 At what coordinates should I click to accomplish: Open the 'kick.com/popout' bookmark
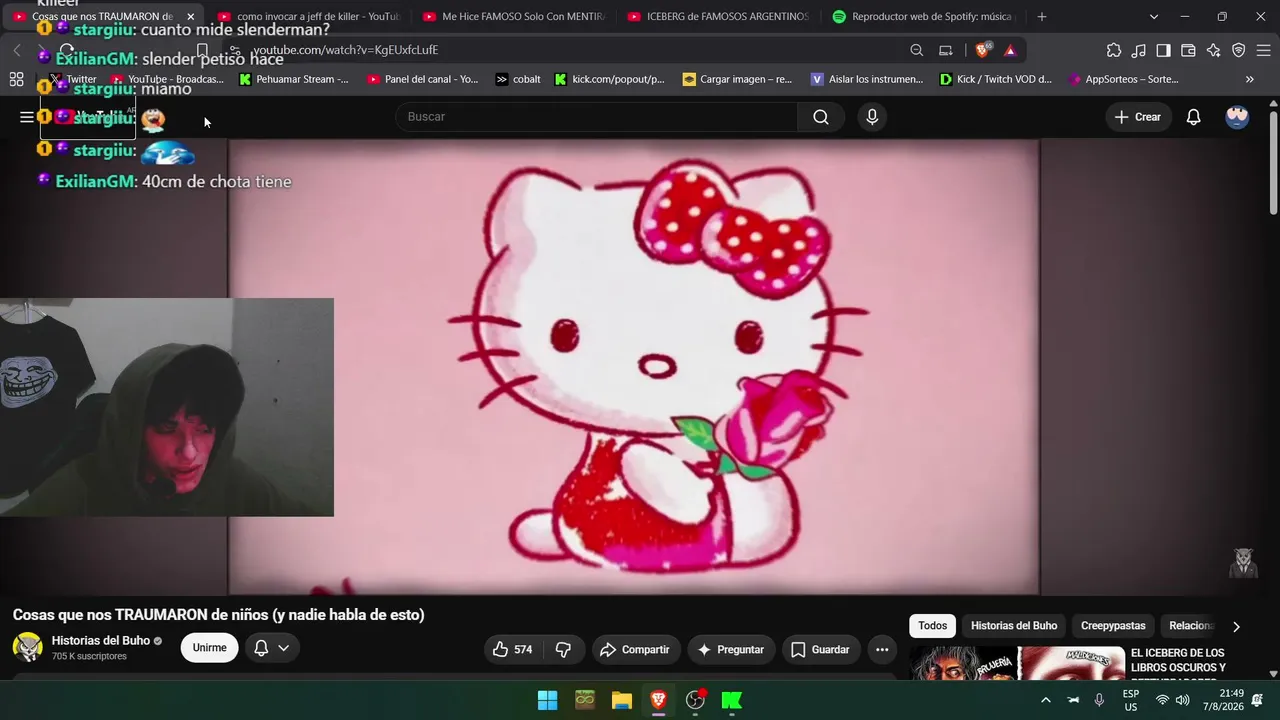609,79
